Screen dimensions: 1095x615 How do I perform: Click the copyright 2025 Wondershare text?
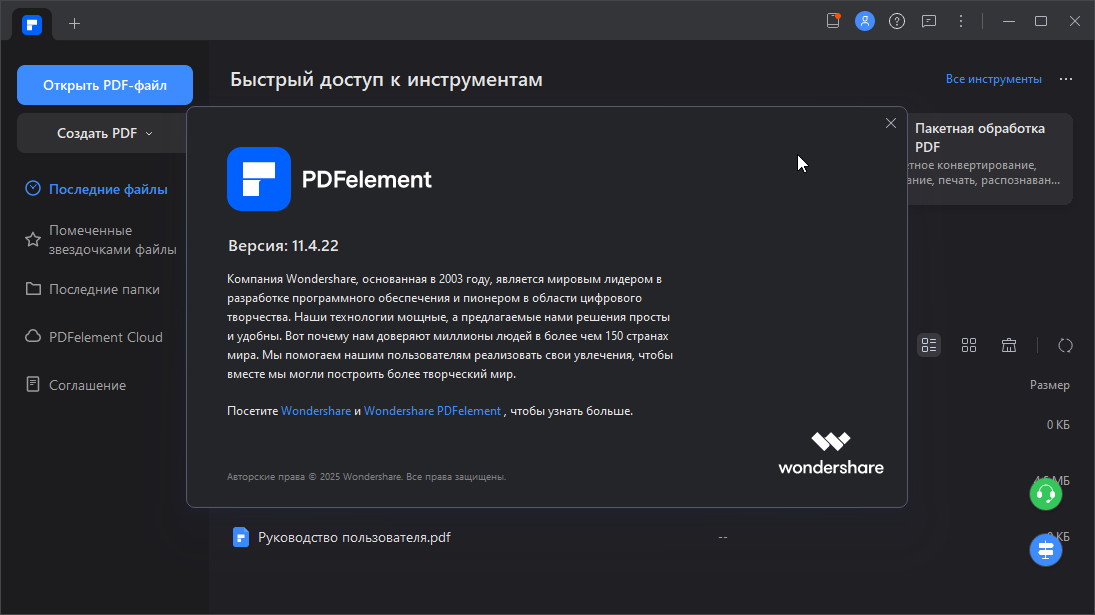click(x=367, y=477)
